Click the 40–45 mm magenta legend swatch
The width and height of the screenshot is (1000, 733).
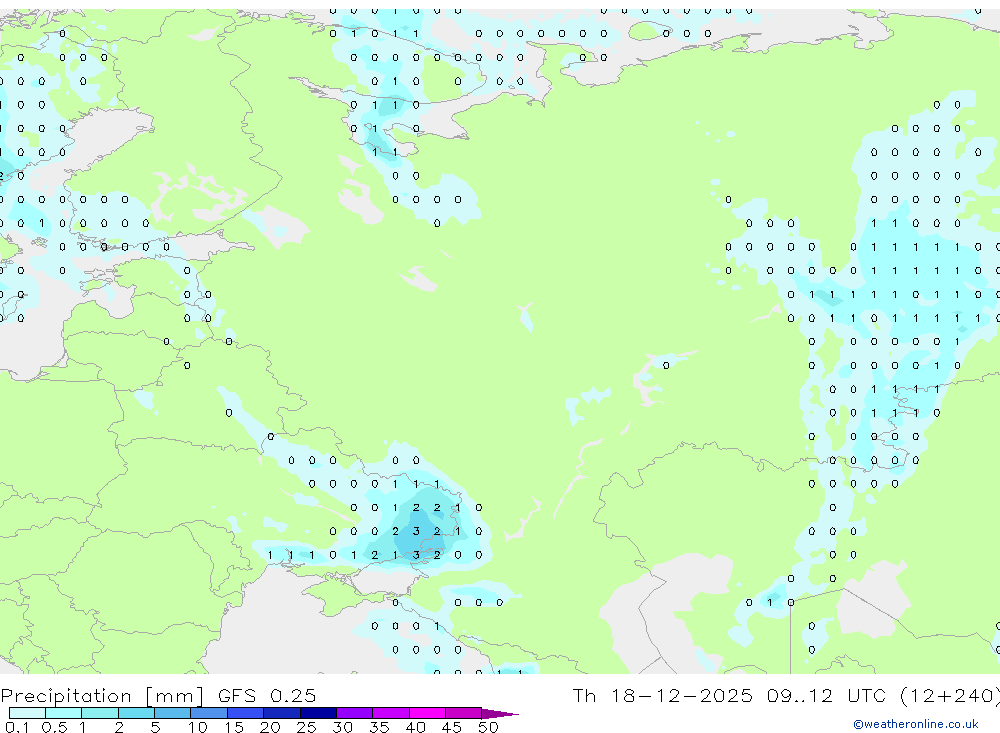[427, 713]
